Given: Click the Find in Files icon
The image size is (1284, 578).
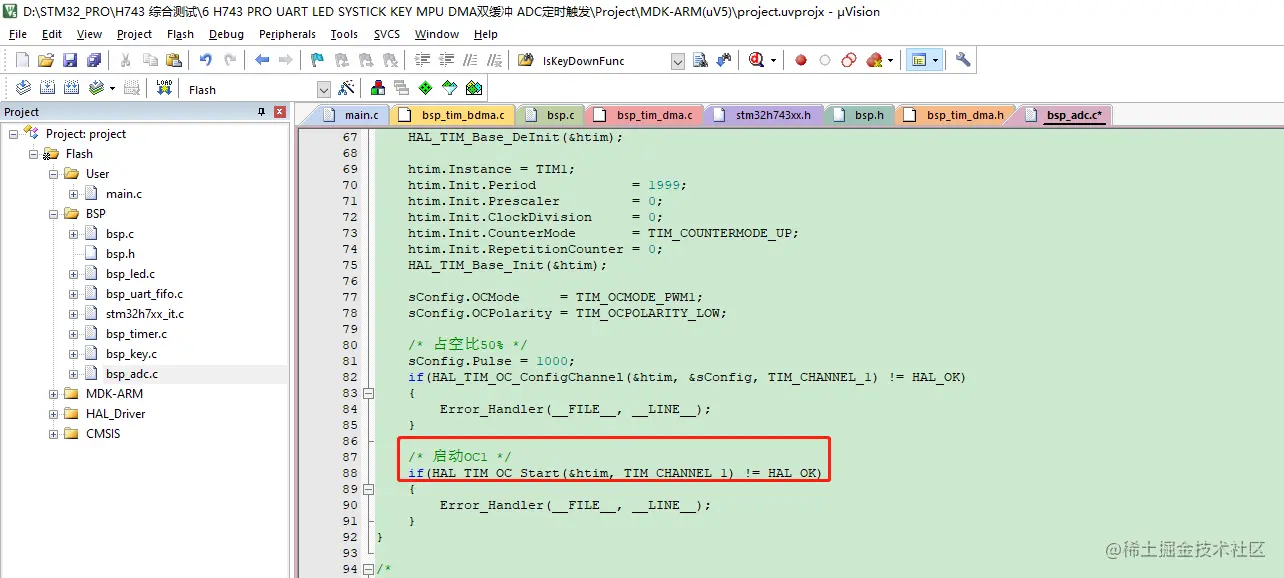Looking at the screenshot, I should coord(525,60).
